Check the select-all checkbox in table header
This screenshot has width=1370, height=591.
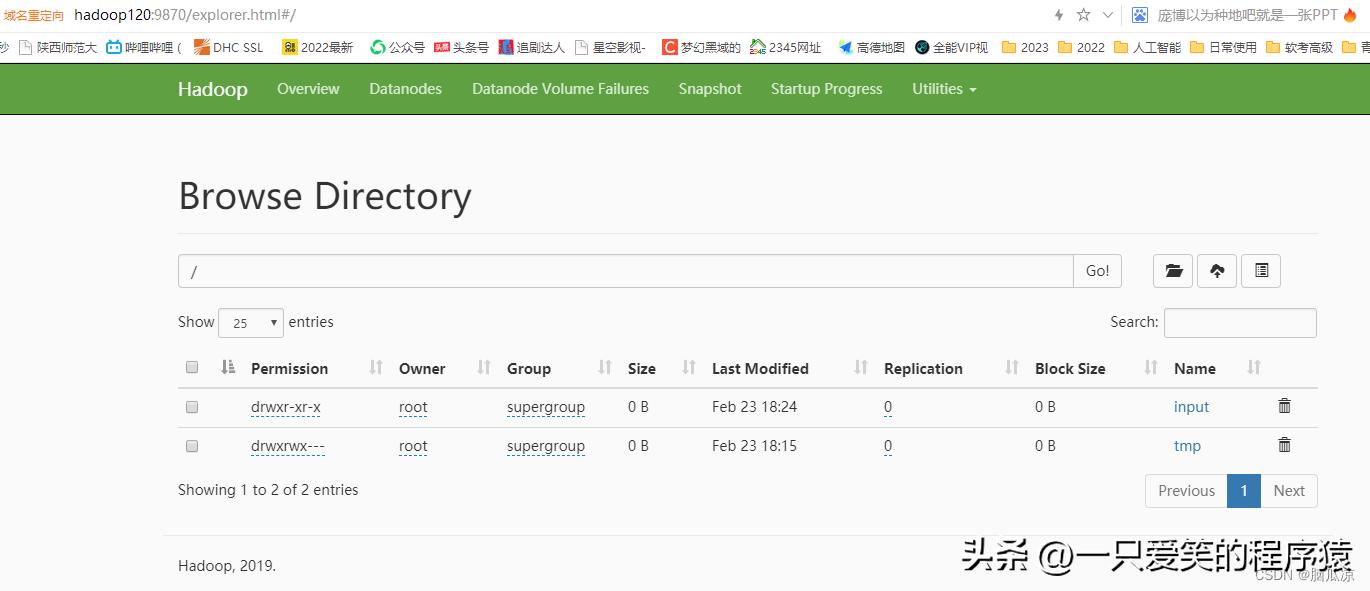192,366
